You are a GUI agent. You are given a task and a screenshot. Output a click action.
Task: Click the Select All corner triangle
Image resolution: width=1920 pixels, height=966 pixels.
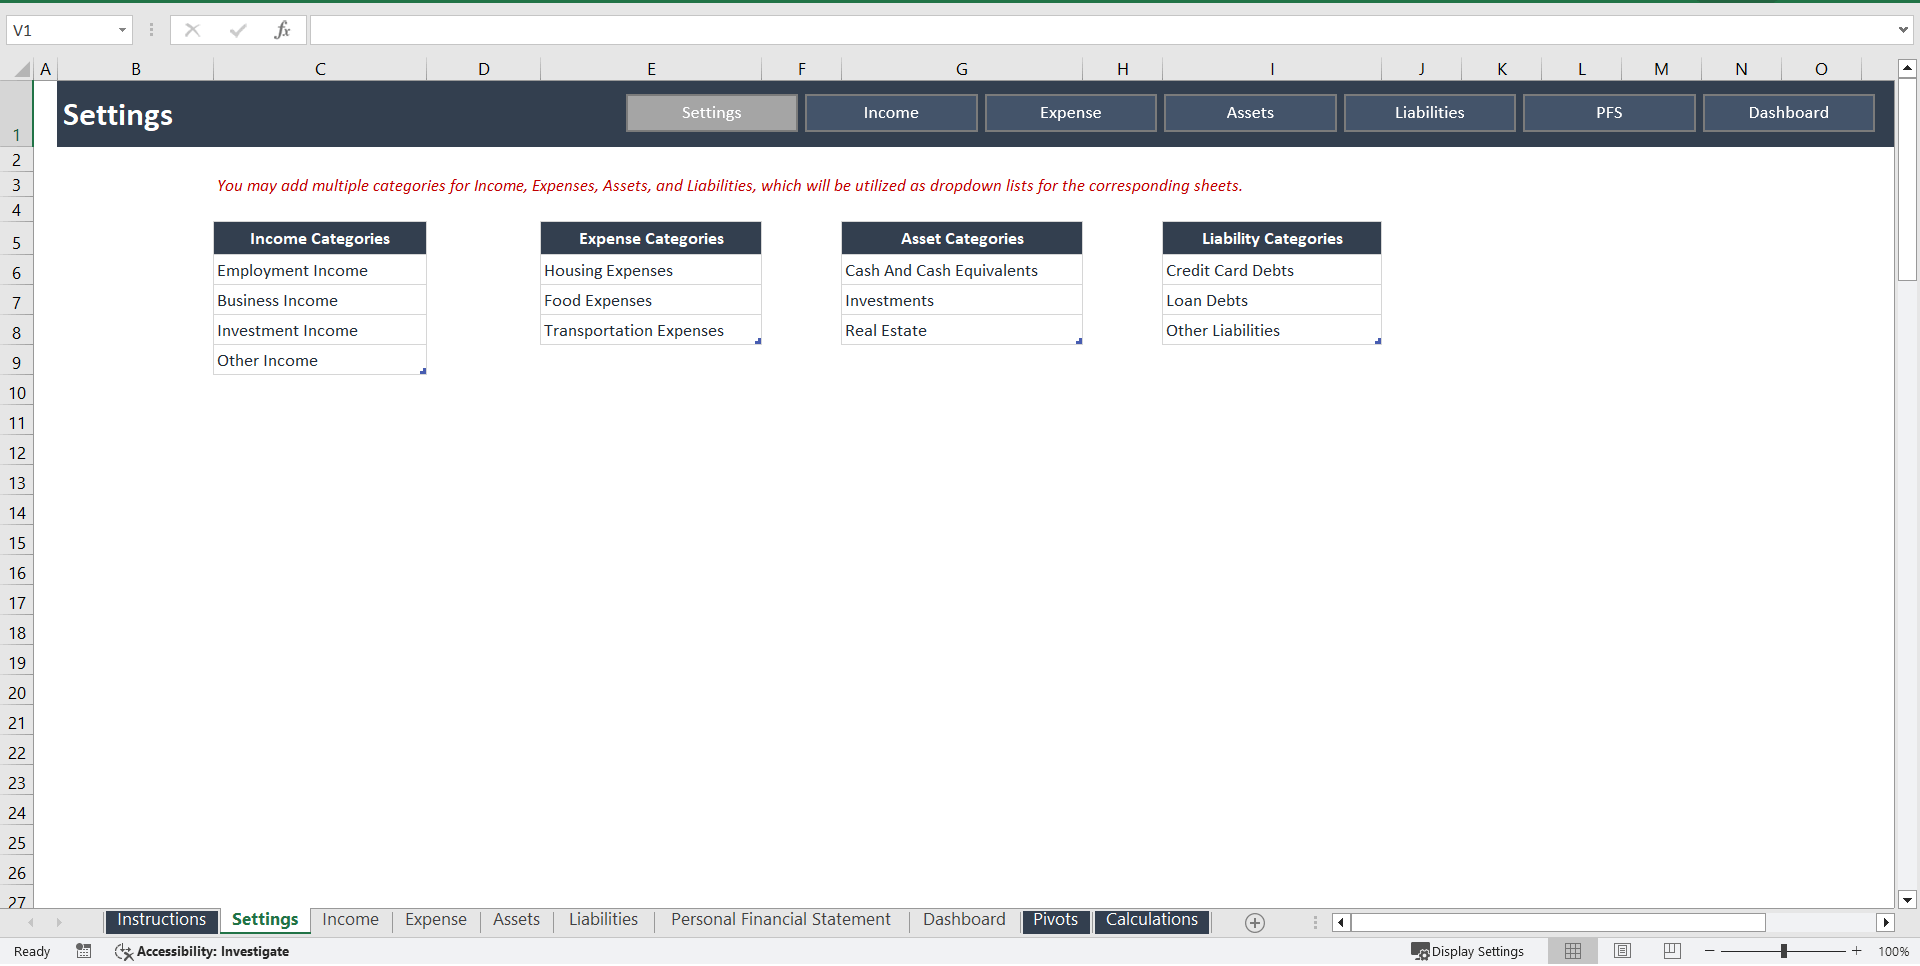[x=22, y=69]
